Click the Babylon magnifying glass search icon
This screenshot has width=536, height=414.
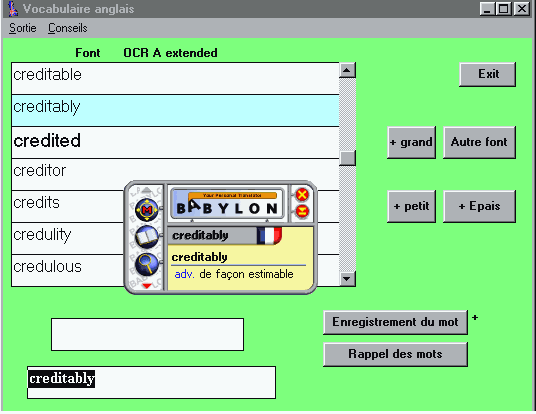point(147,264)
